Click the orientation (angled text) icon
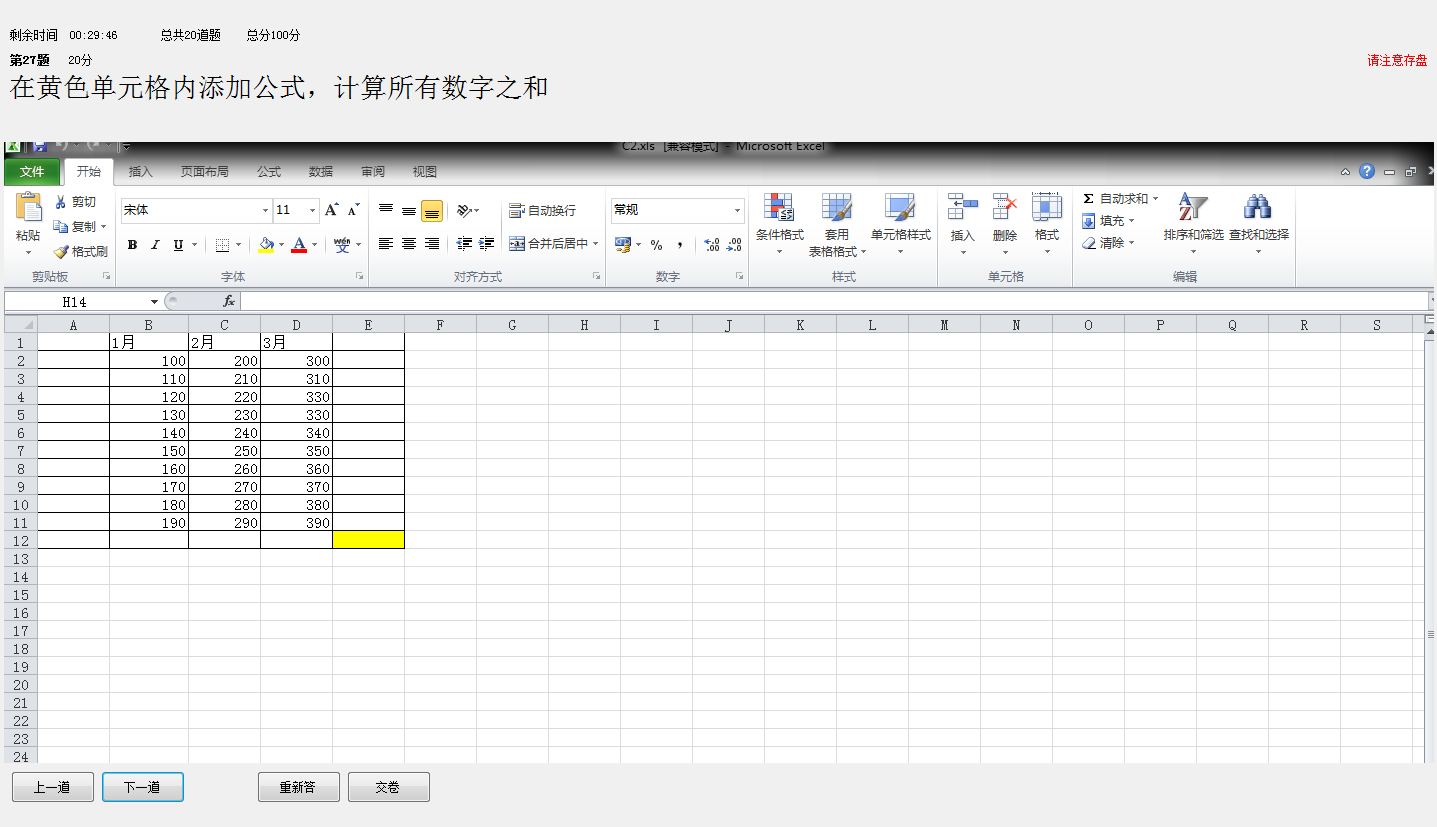 tap(463, 211)
